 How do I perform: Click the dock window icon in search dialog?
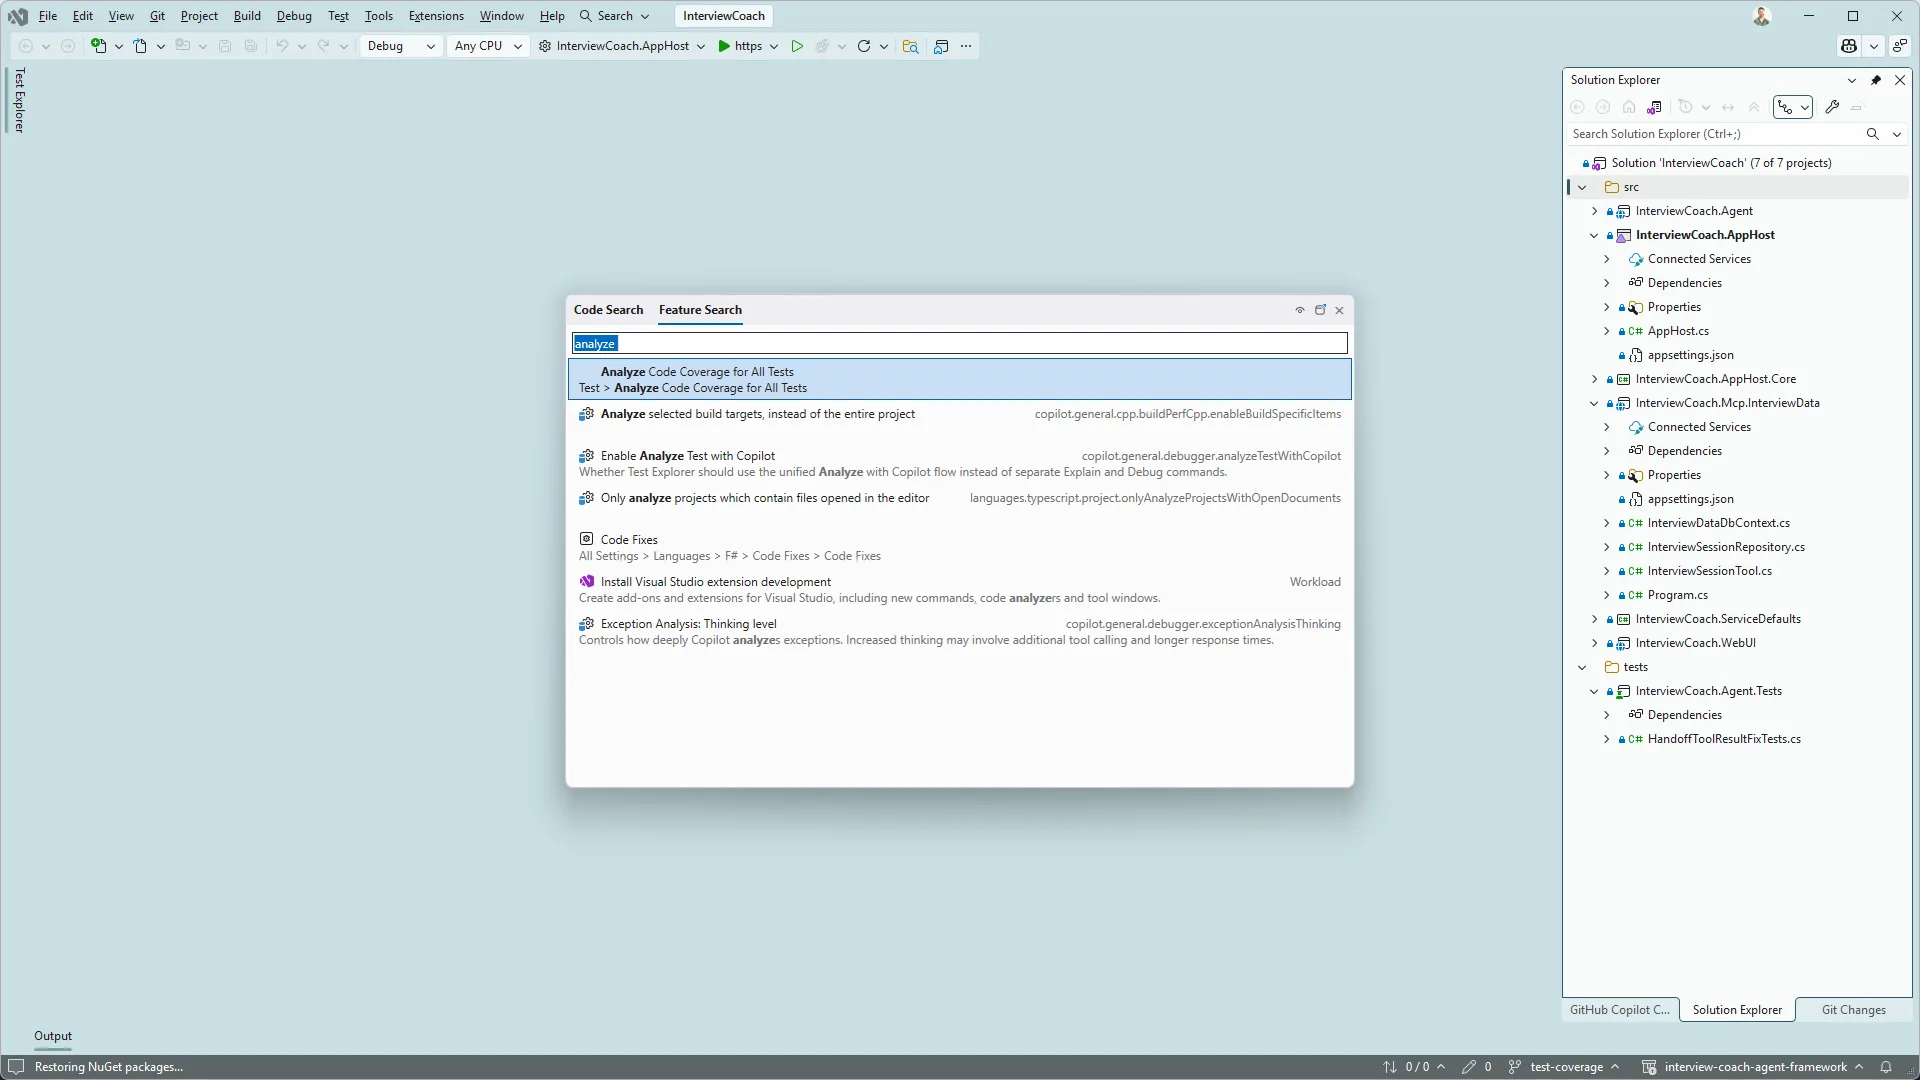1320,310
